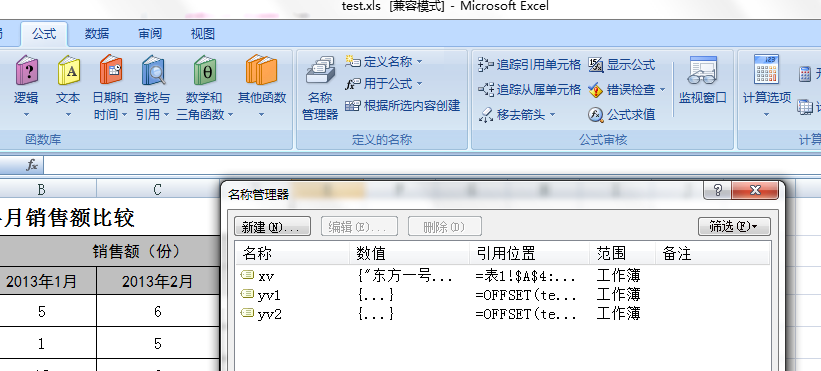Switch to the Review (审阅) tab
Viewport: 821px width, 371px height.
coord(150,34)
